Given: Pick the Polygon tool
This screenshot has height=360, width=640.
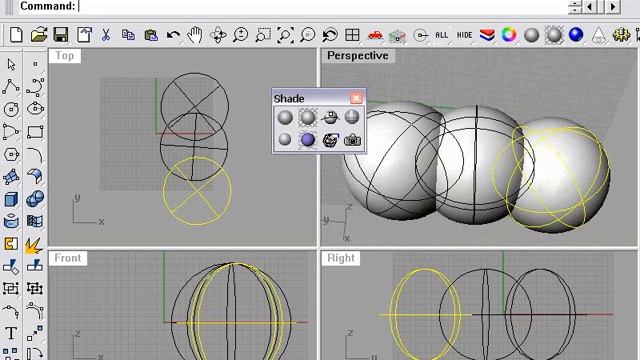Looking at the screenshot, I should click(11, 155).
